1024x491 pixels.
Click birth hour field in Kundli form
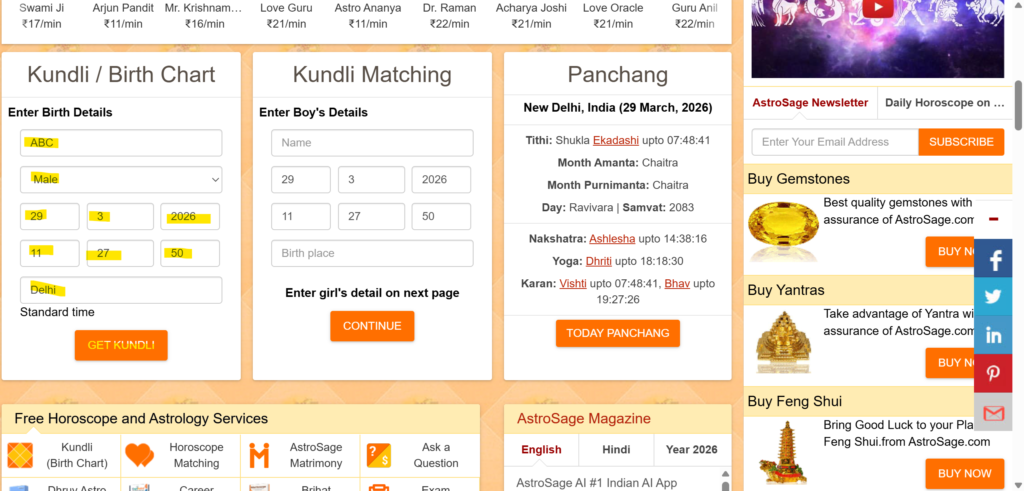tap(50, 253)
